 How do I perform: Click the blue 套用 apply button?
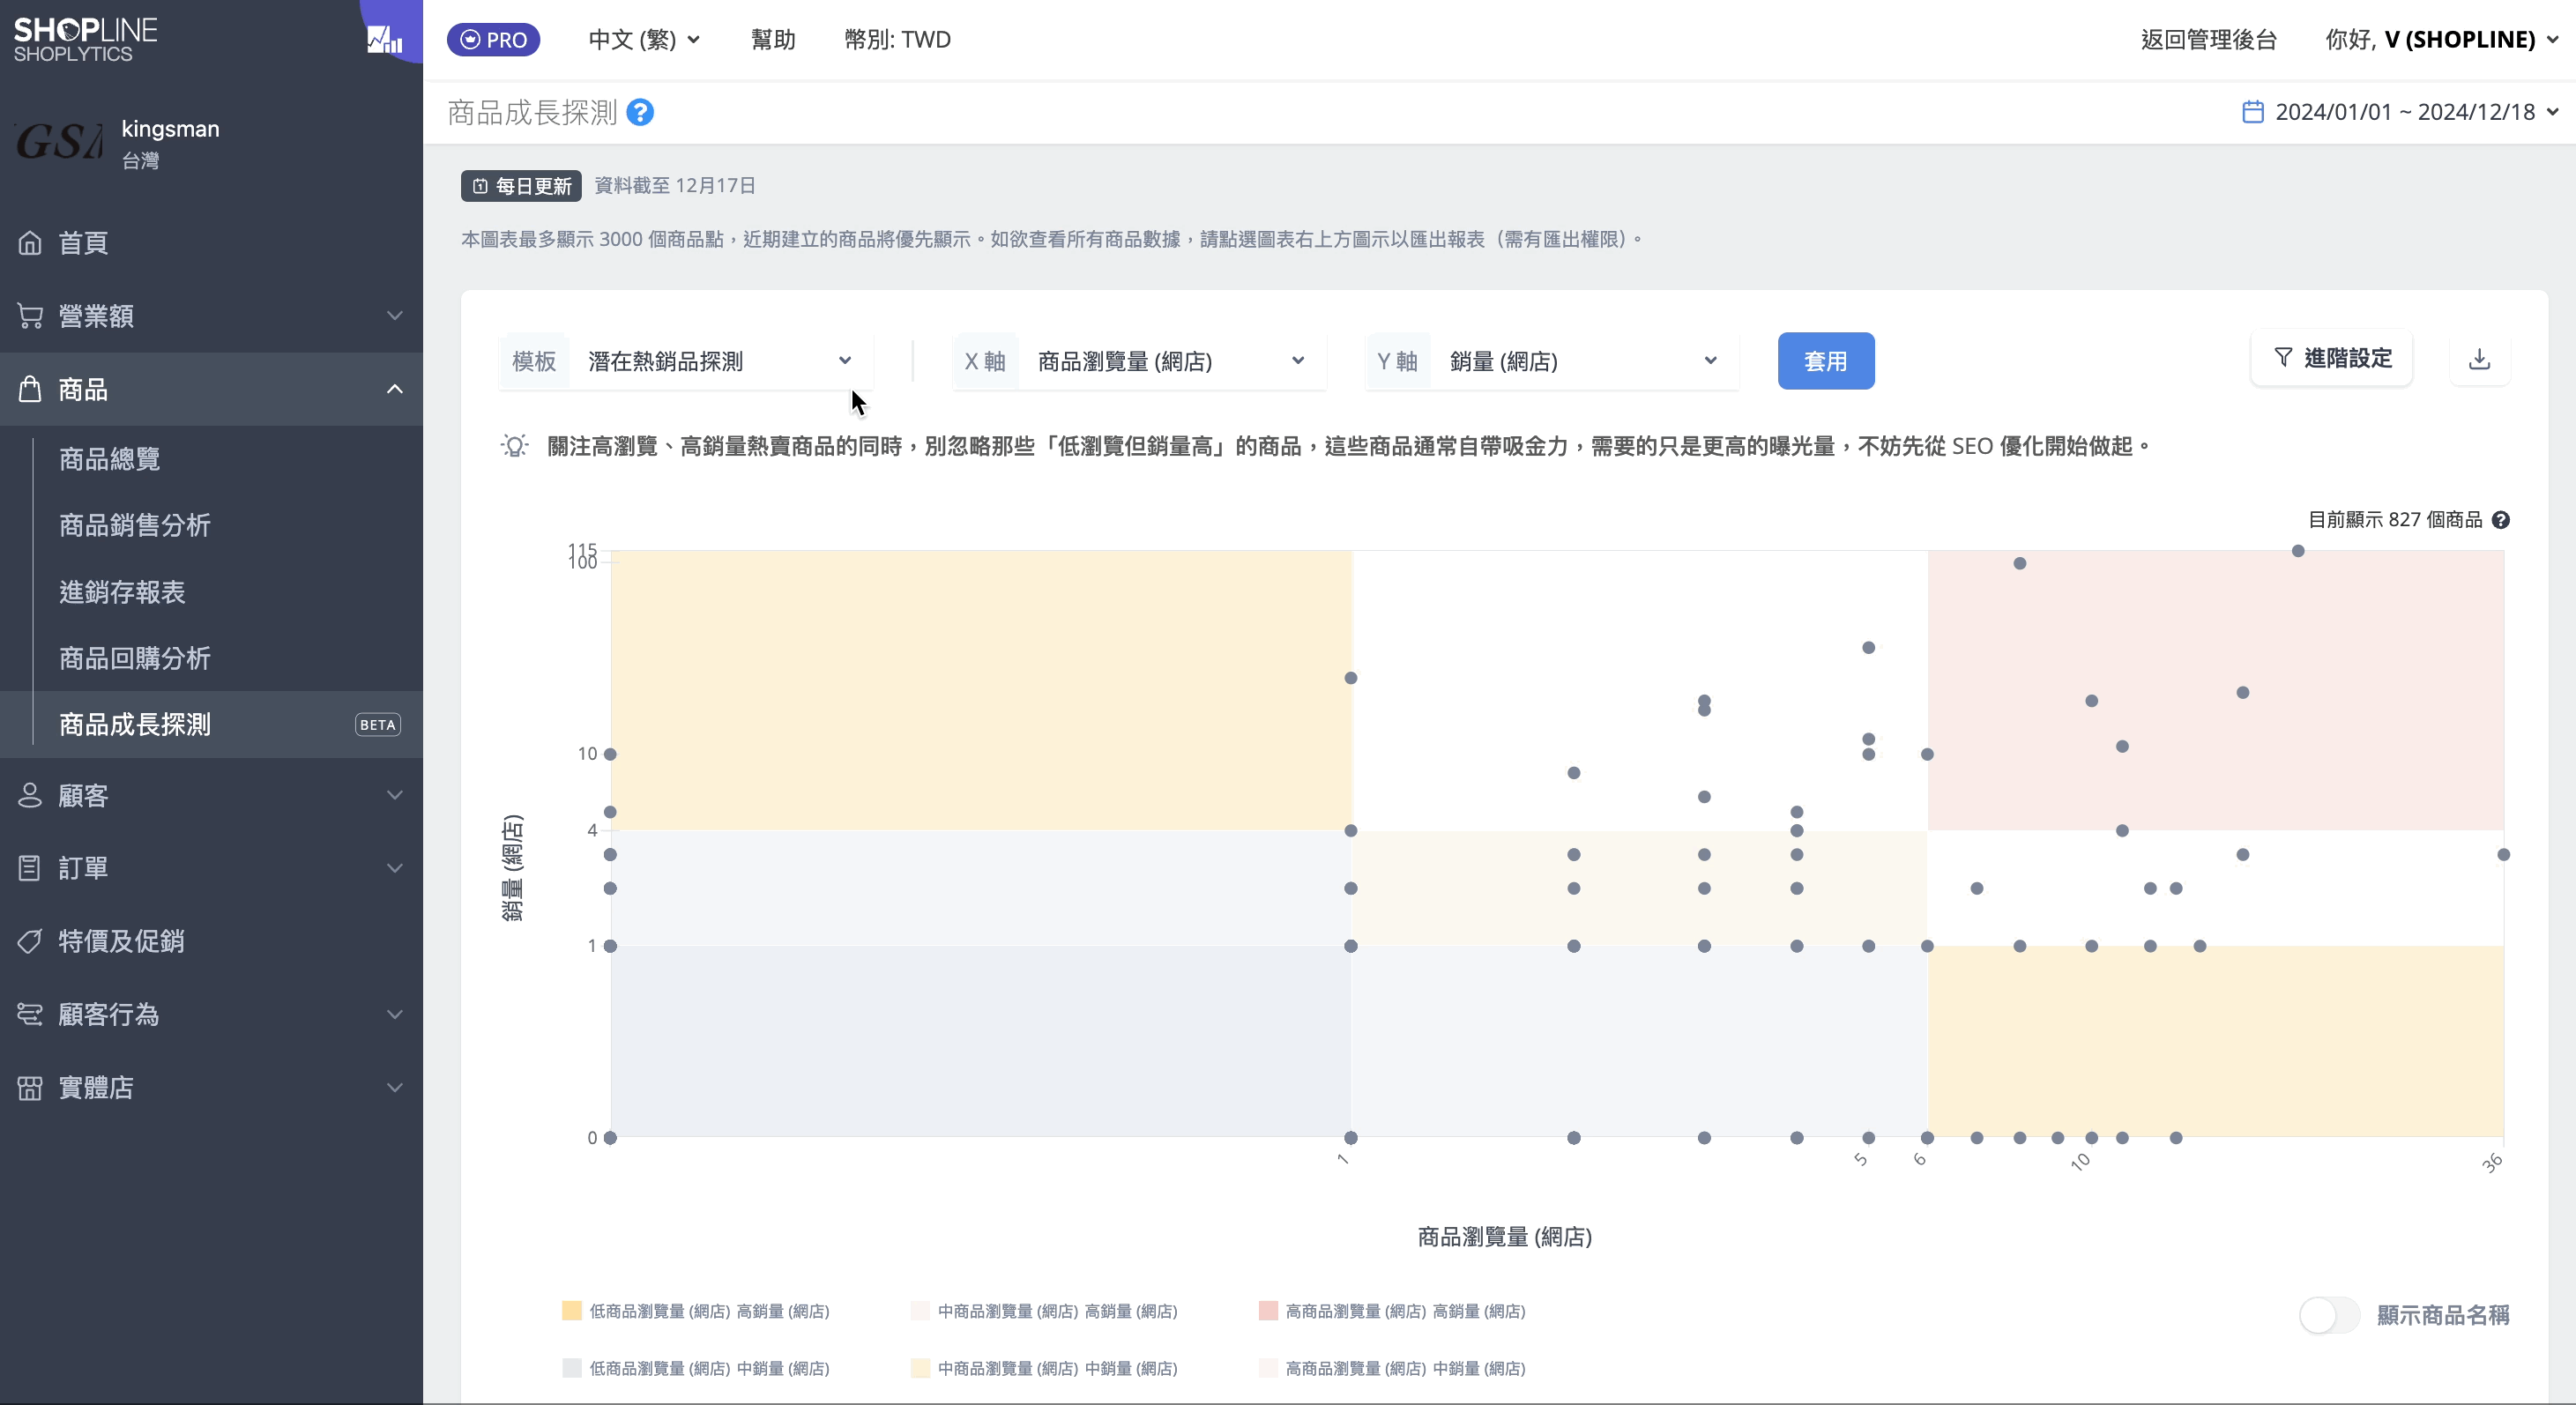coord(1826,361)
